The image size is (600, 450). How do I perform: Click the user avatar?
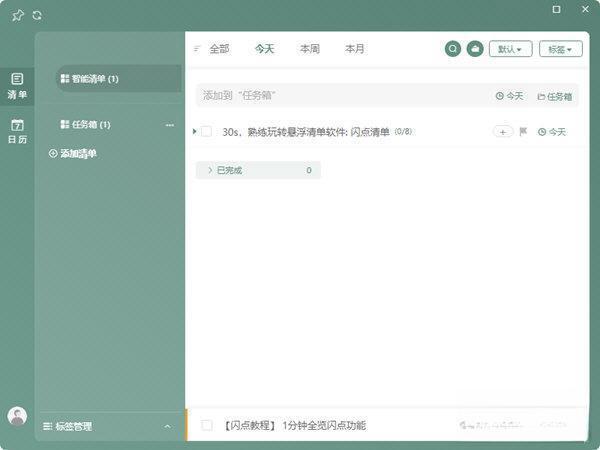(17, 416)
